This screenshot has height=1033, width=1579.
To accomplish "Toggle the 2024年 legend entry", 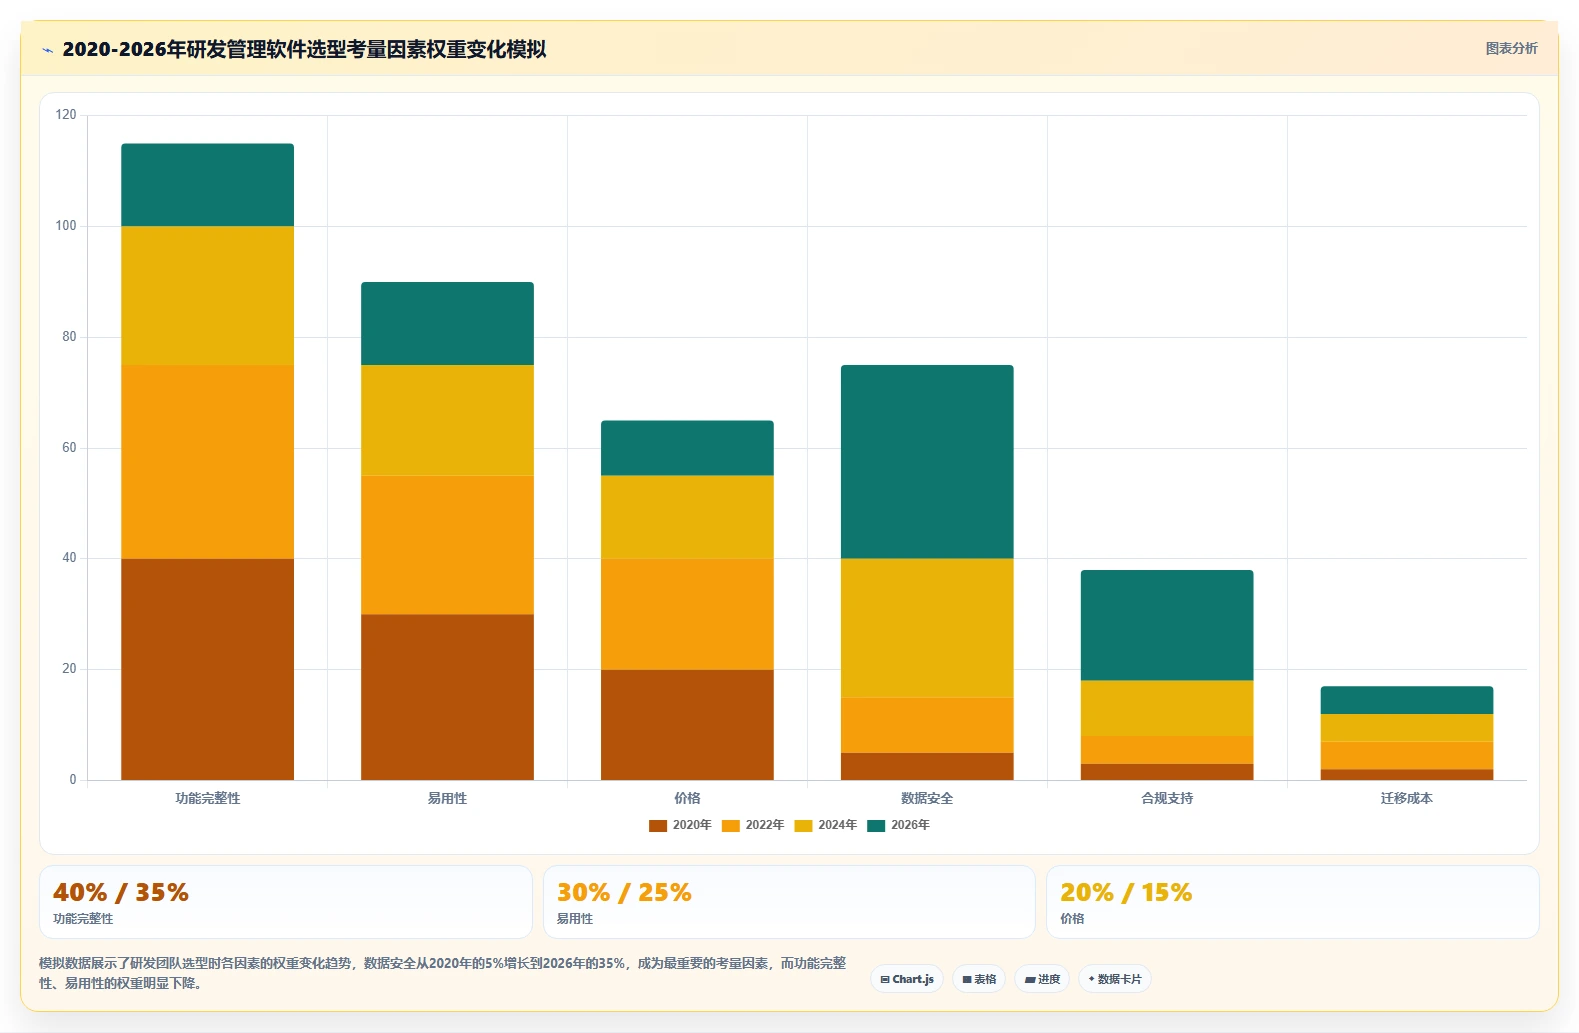I will coord(826,825).
